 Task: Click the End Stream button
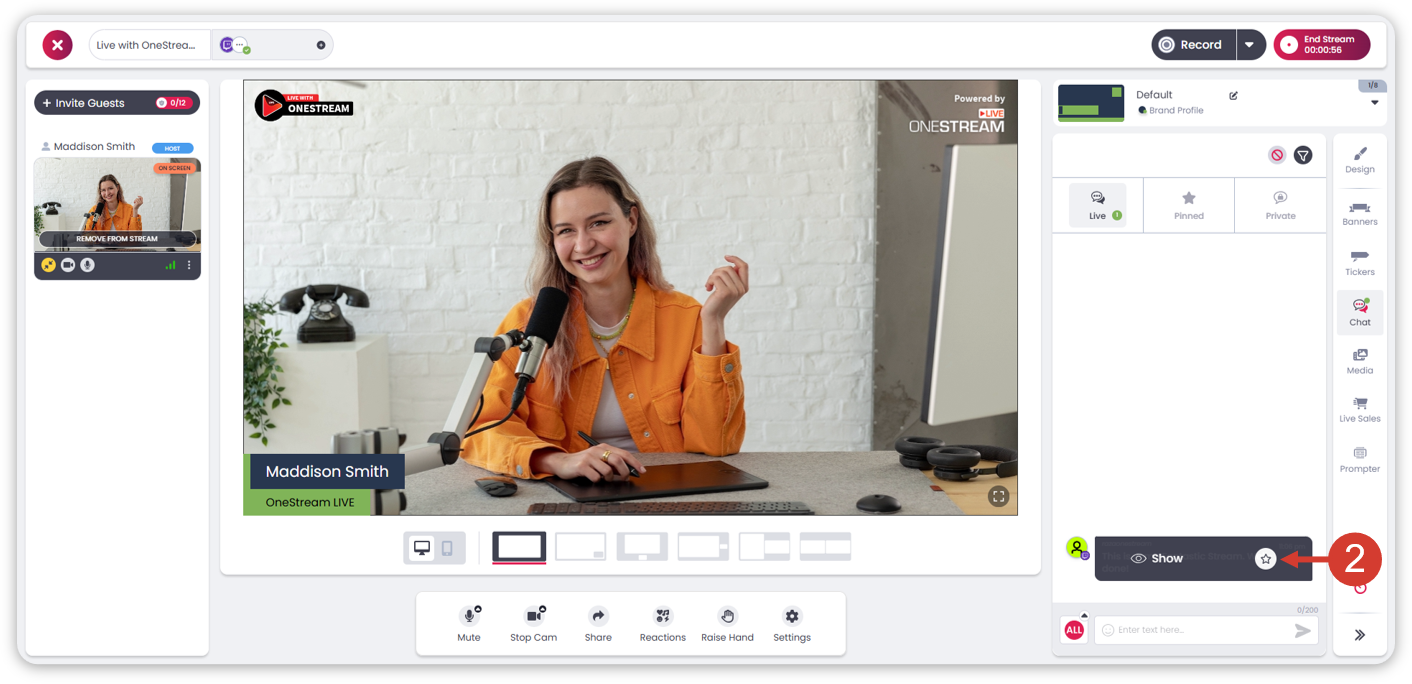click(1321, 45)
